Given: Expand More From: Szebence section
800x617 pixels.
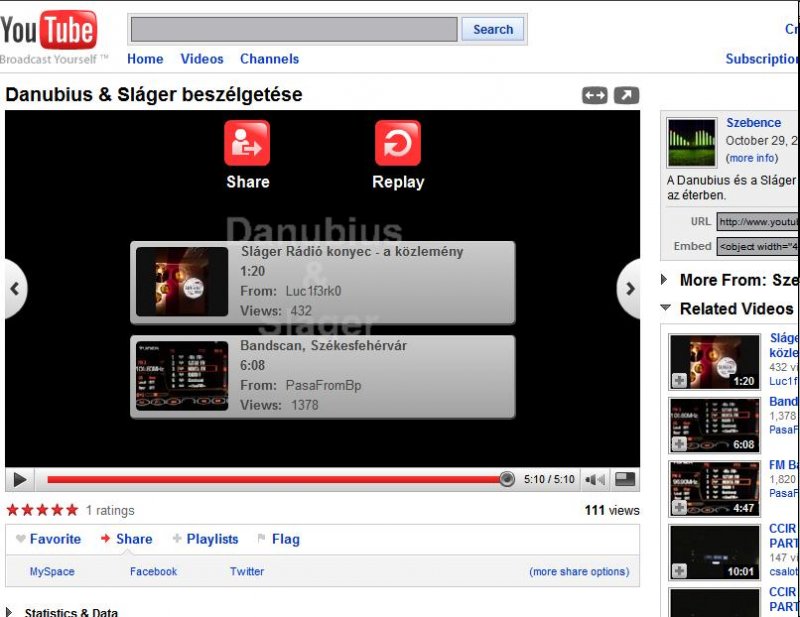Looking at the screenshot, I should click(731, 280).
